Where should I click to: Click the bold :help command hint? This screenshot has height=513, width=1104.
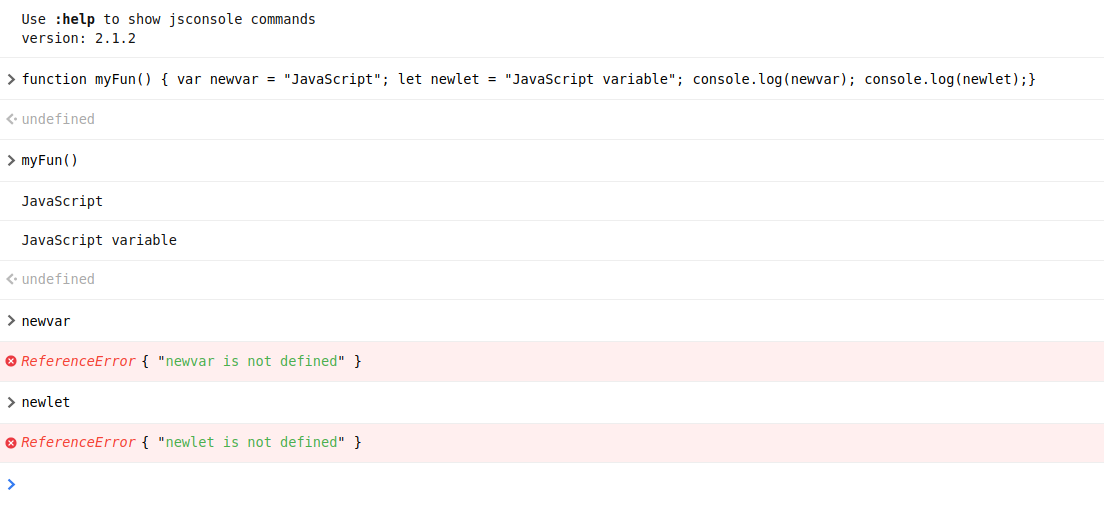click(75, 19)
